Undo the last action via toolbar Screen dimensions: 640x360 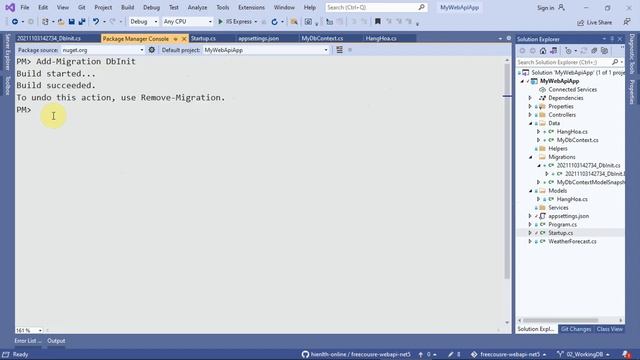pyautogui.click(x=96, y=22)
